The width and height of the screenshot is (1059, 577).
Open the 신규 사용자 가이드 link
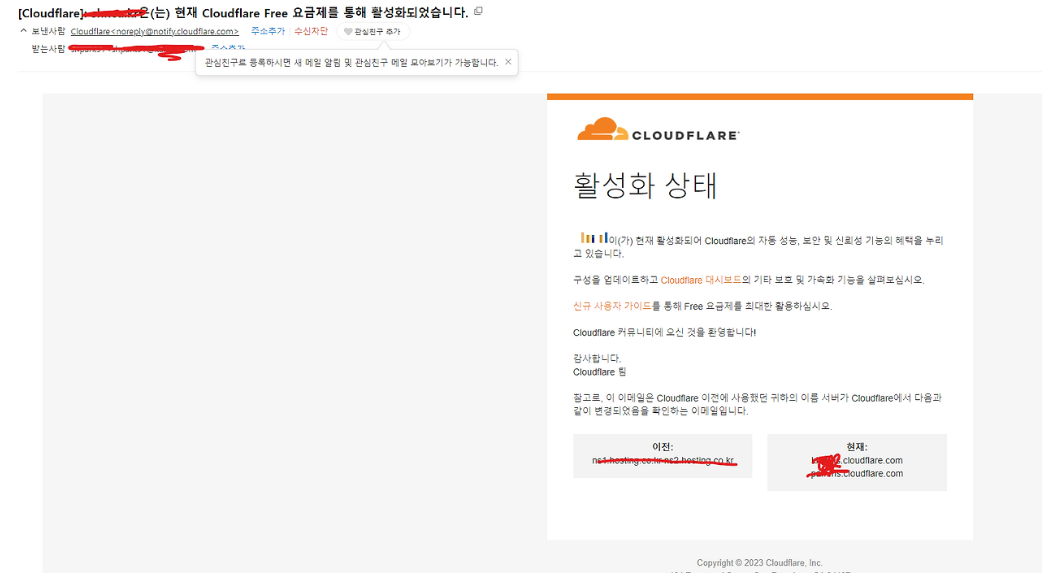click(x=612, y=306)
